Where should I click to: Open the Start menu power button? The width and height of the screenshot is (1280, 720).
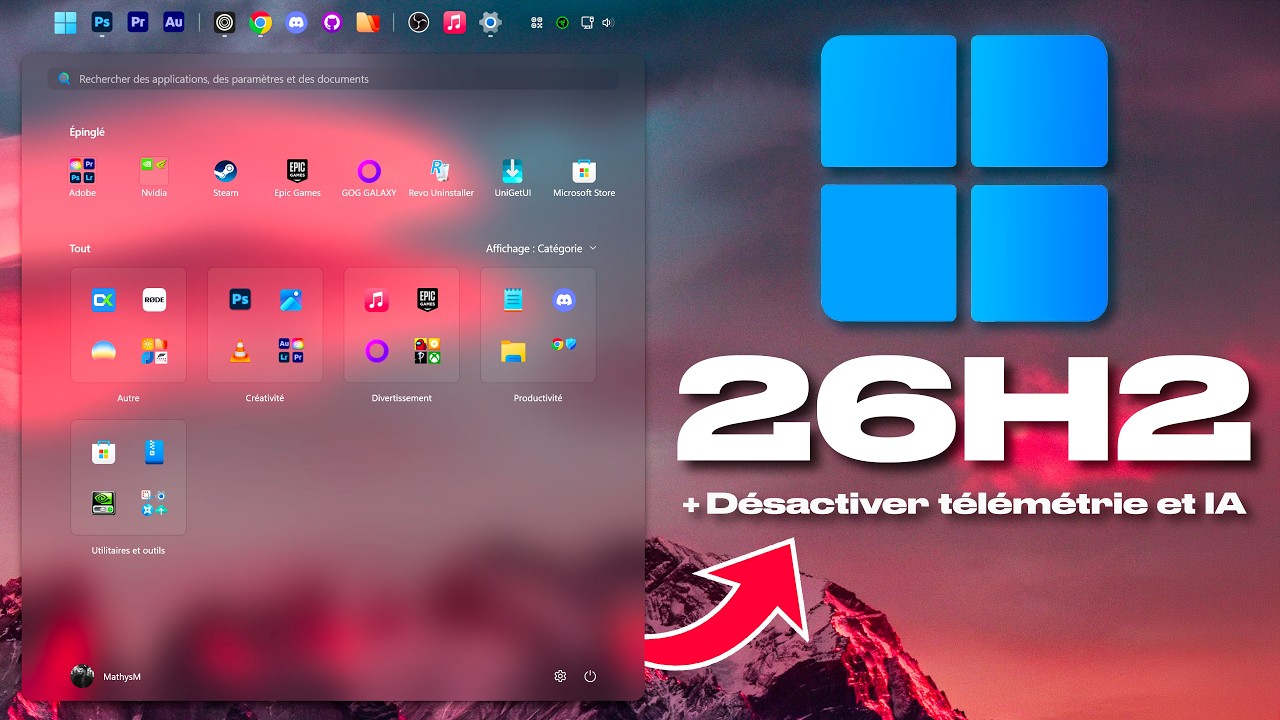click(x=590, y=676)
